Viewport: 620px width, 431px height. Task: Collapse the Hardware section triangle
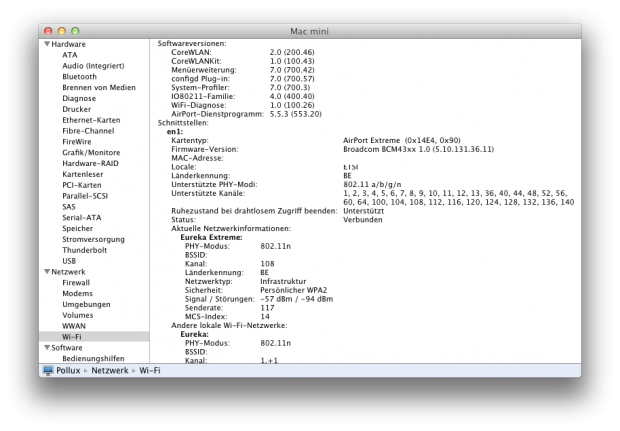point(47,44)
